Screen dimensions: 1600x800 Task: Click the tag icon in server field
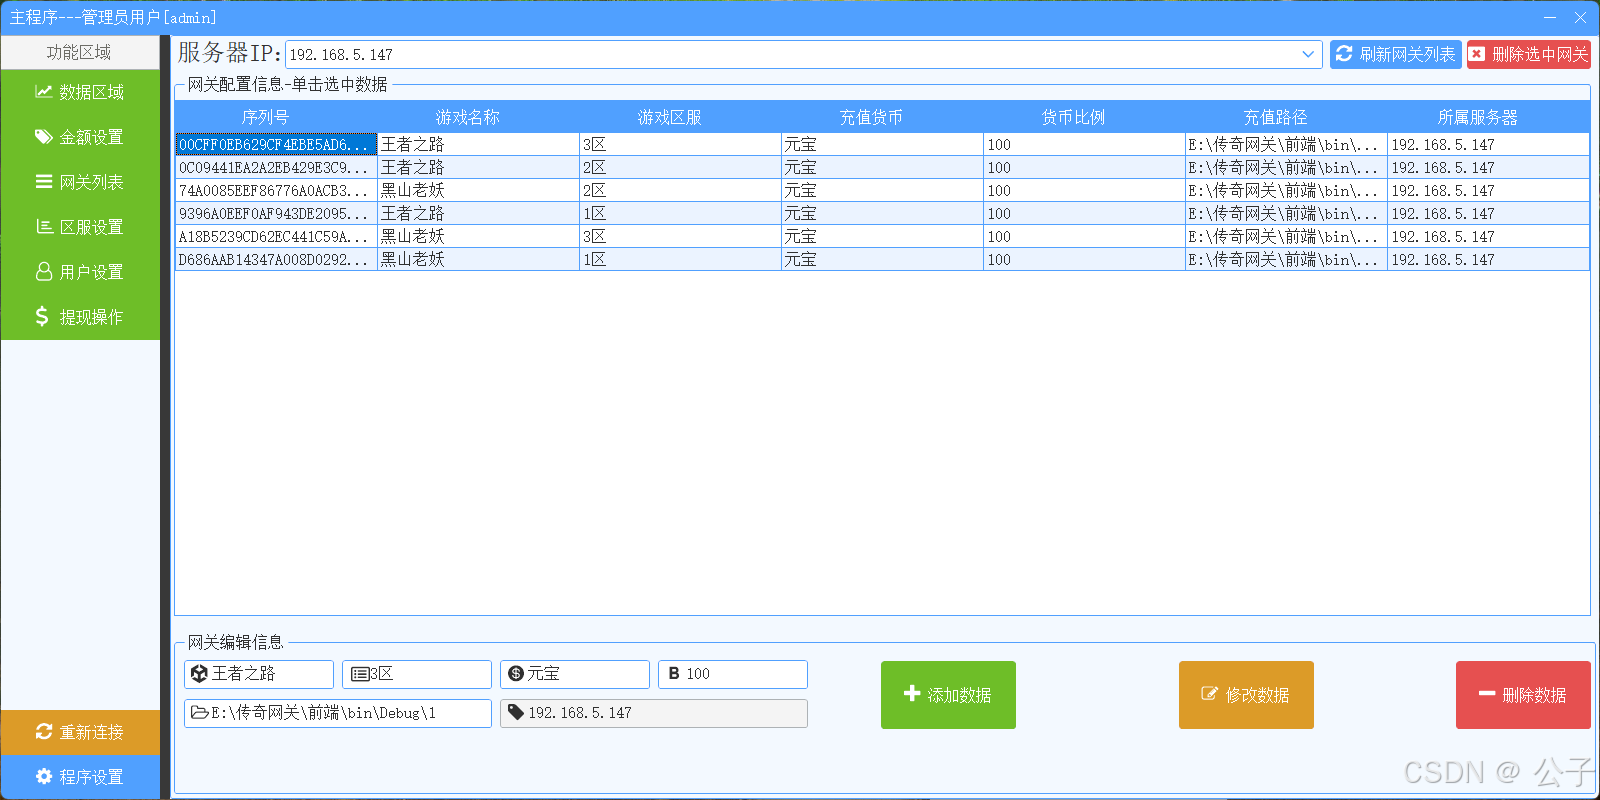click(x=516, y=713)
